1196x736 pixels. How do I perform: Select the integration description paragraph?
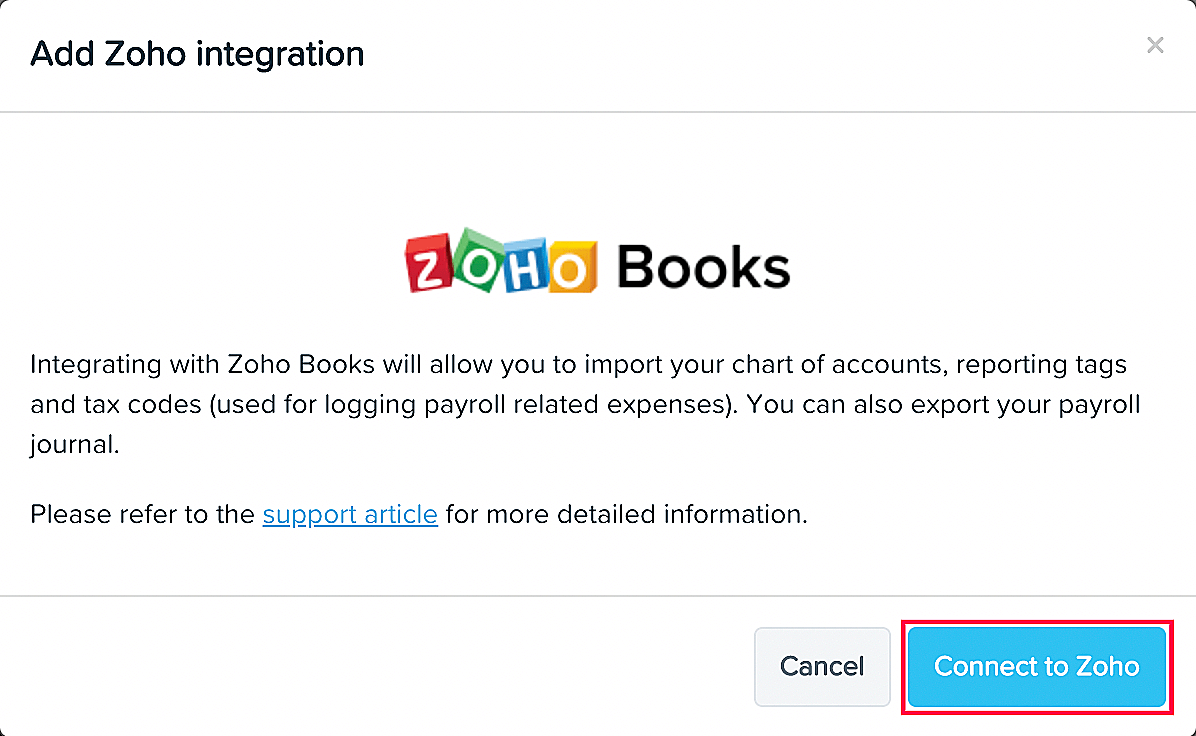click(585, 404)
